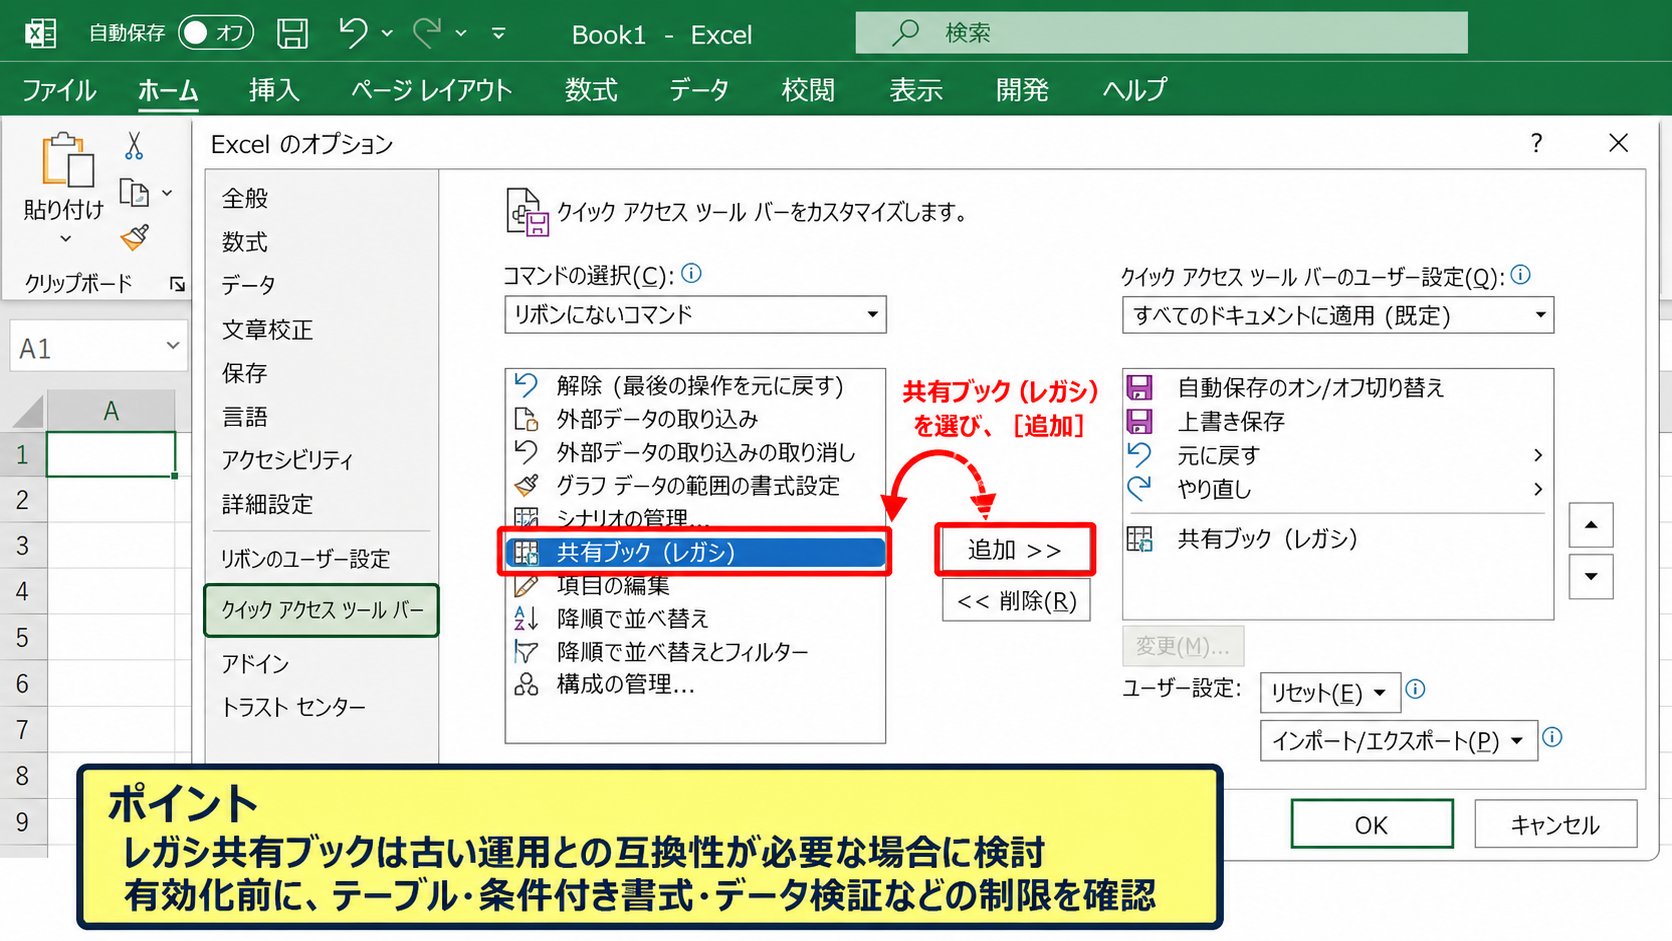Switch to the 開発 tab
Screen dimensions: 1672x941
pos(1022,90)
